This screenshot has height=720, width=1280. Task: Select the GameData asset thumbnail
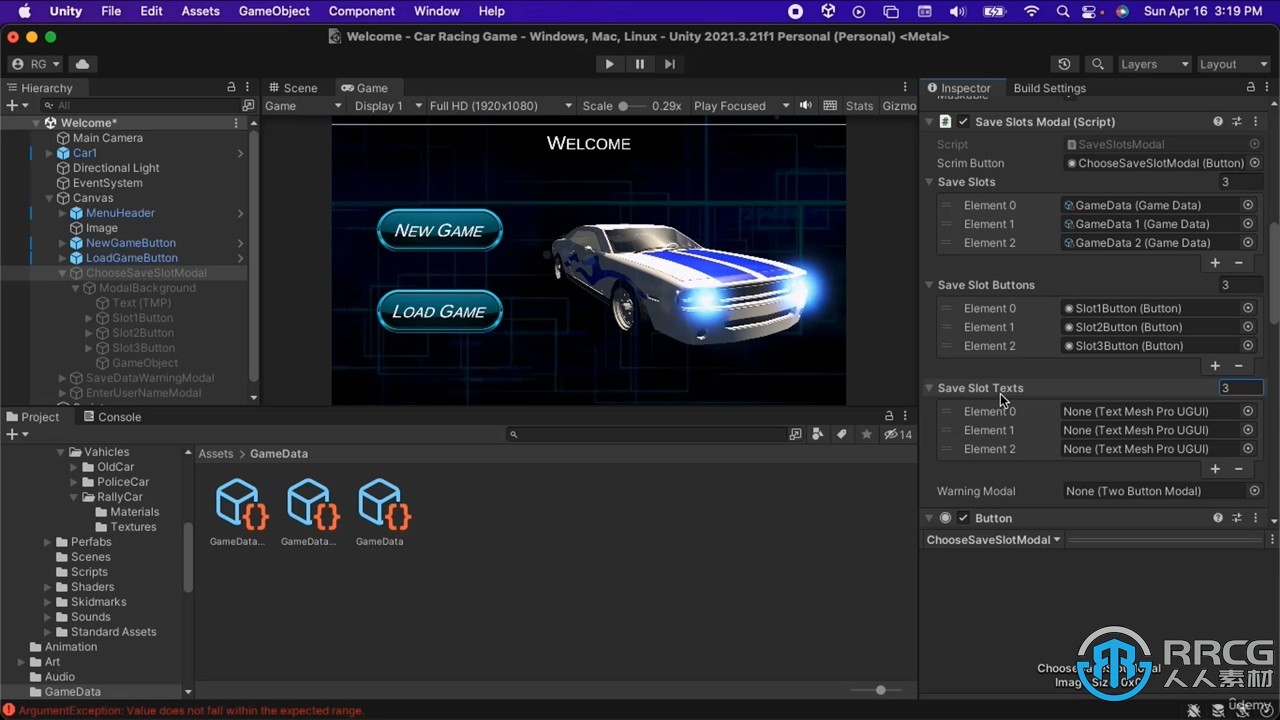coord(380,513)
